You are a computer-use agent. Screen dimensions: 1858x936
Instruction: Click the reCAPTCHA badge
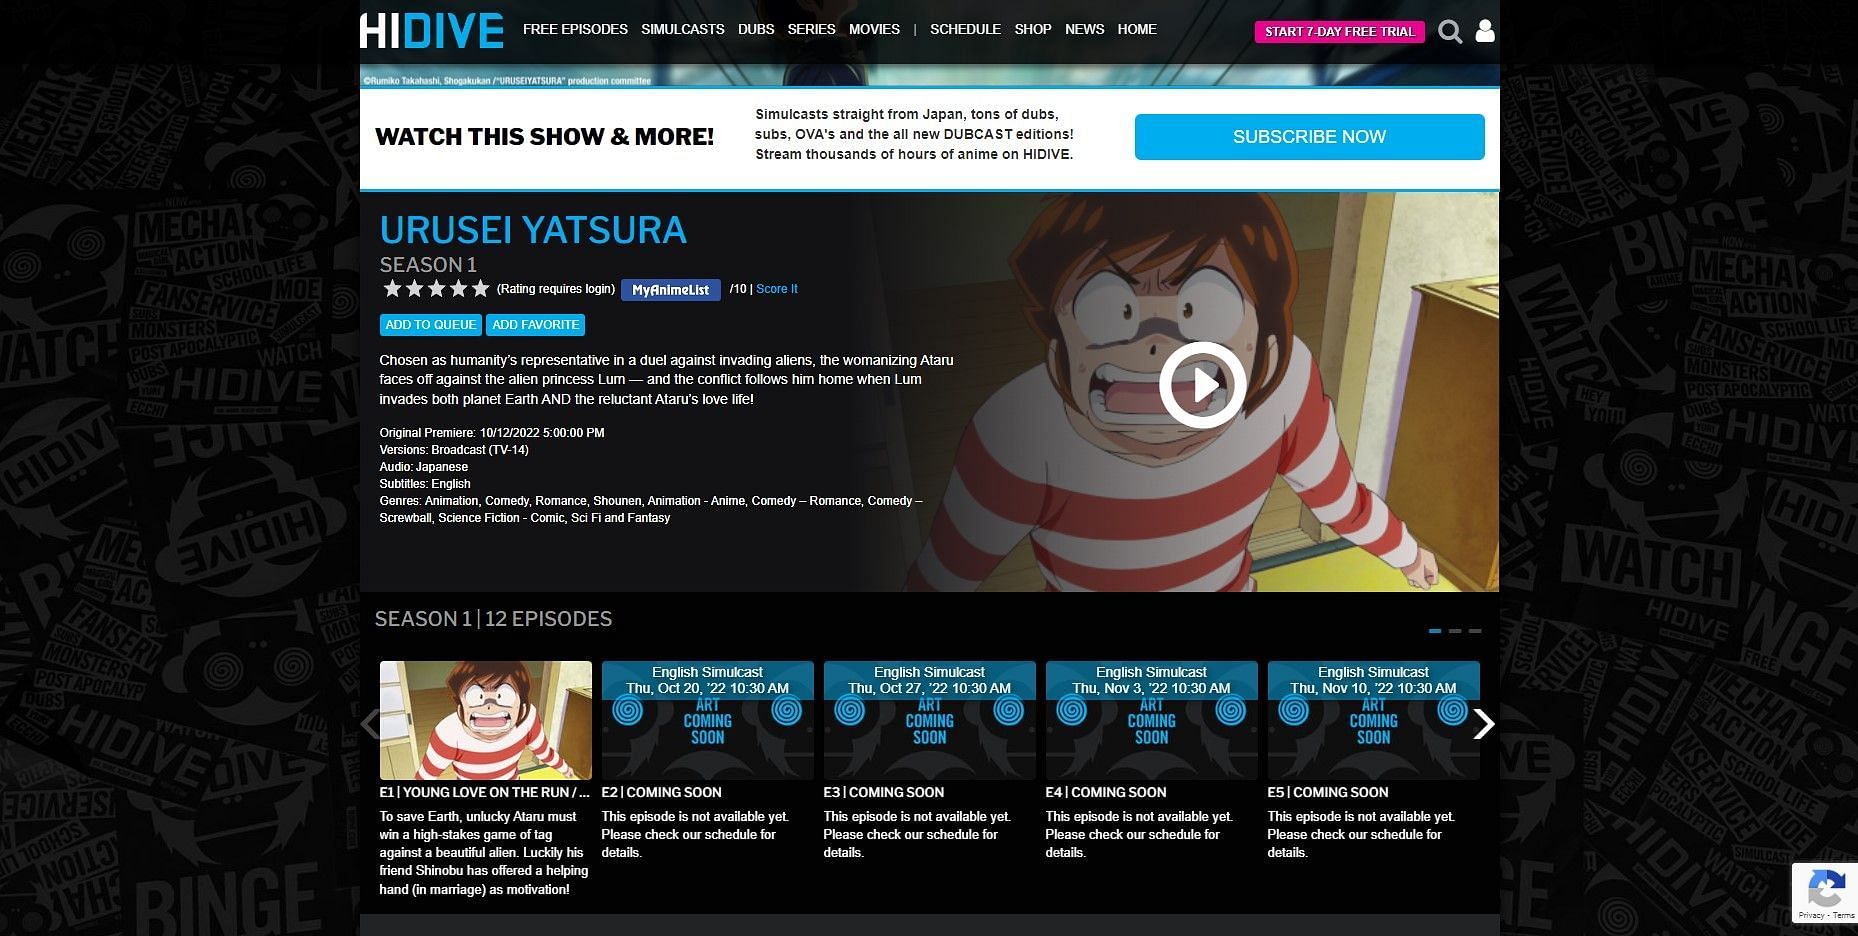(x=1825, y=892)
